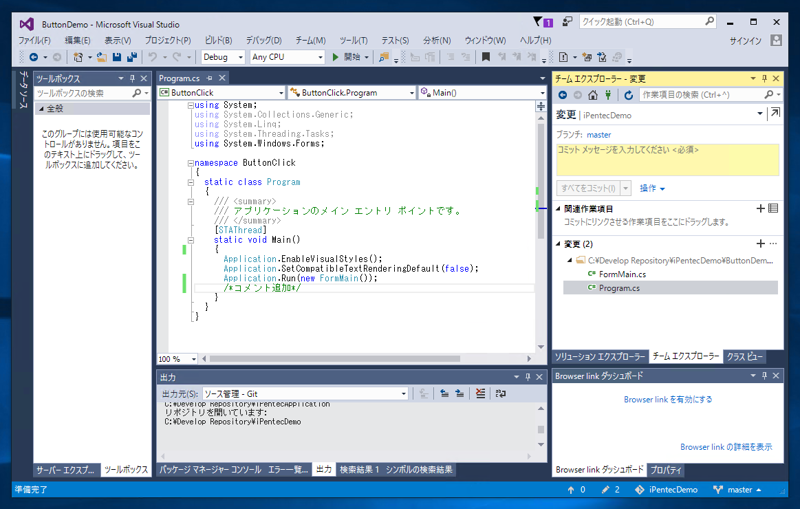
Task: Click the クイック起動 search field
Action: pyautogui.click(x=648, y=21)
